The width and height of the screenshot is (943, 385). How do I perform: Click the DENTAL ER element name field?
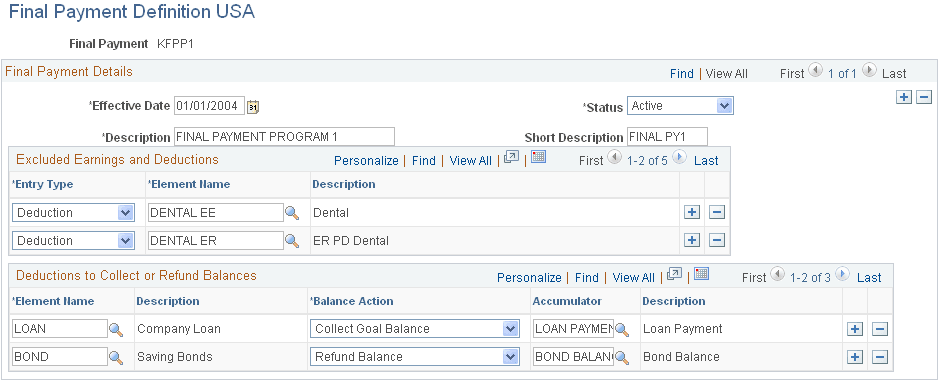[215, 241]
